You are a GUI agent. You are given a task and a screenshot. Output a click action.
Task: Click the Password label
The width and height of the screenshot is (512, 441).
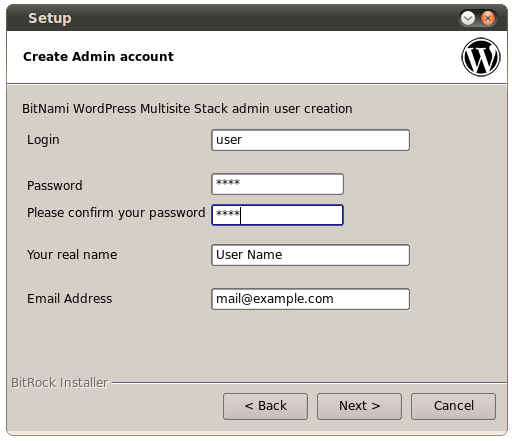[55, 185]
